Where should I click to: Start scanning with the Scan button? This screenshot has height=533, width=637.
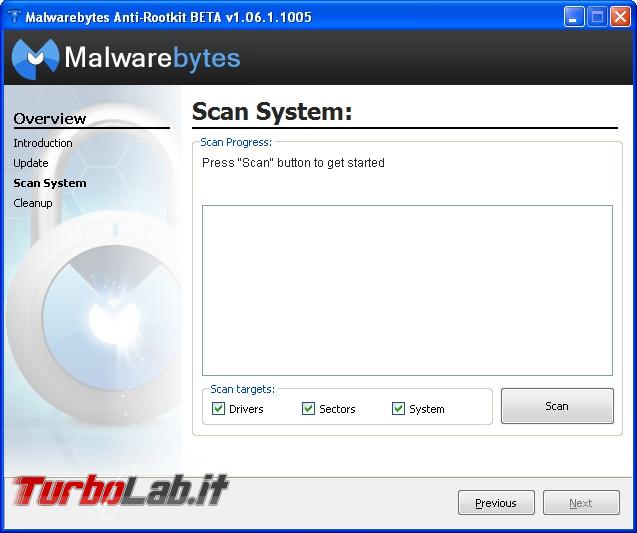pyautogui.click(x=557, y=406)
